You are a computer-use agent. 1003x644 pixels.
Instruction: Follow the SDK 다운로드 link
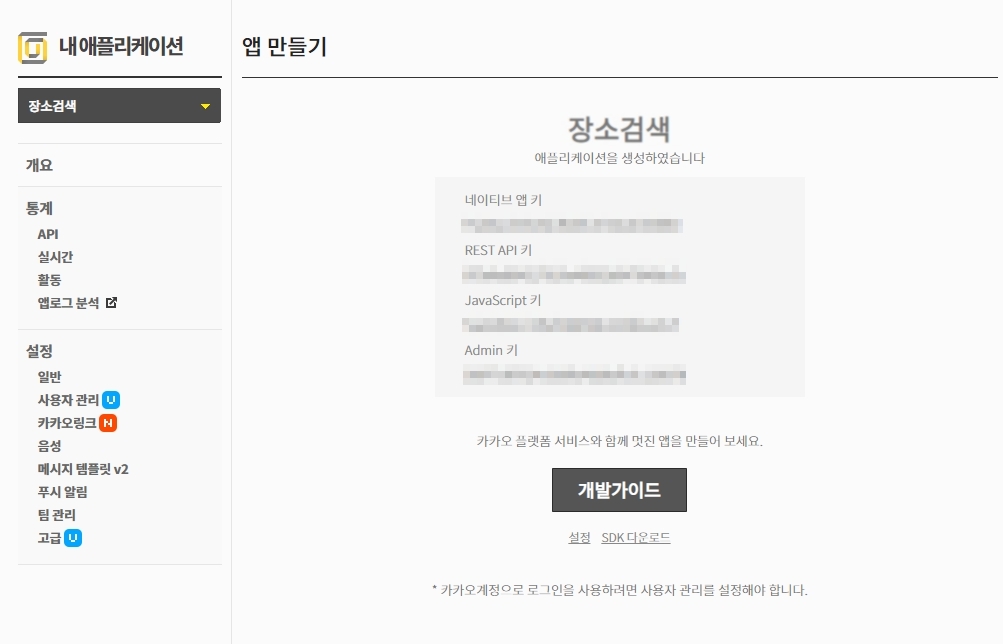click(636, 538)
